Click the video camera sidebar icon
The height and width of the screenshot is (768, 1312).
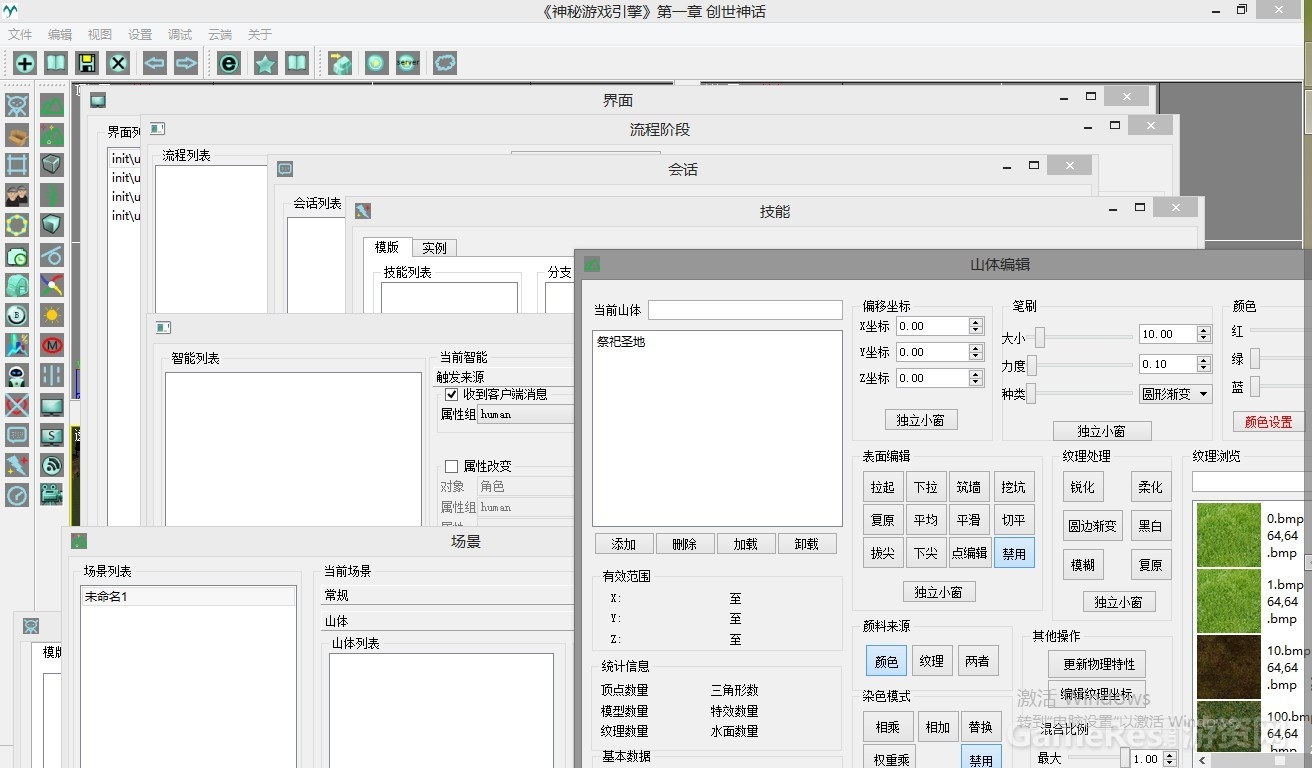[52, 495]
